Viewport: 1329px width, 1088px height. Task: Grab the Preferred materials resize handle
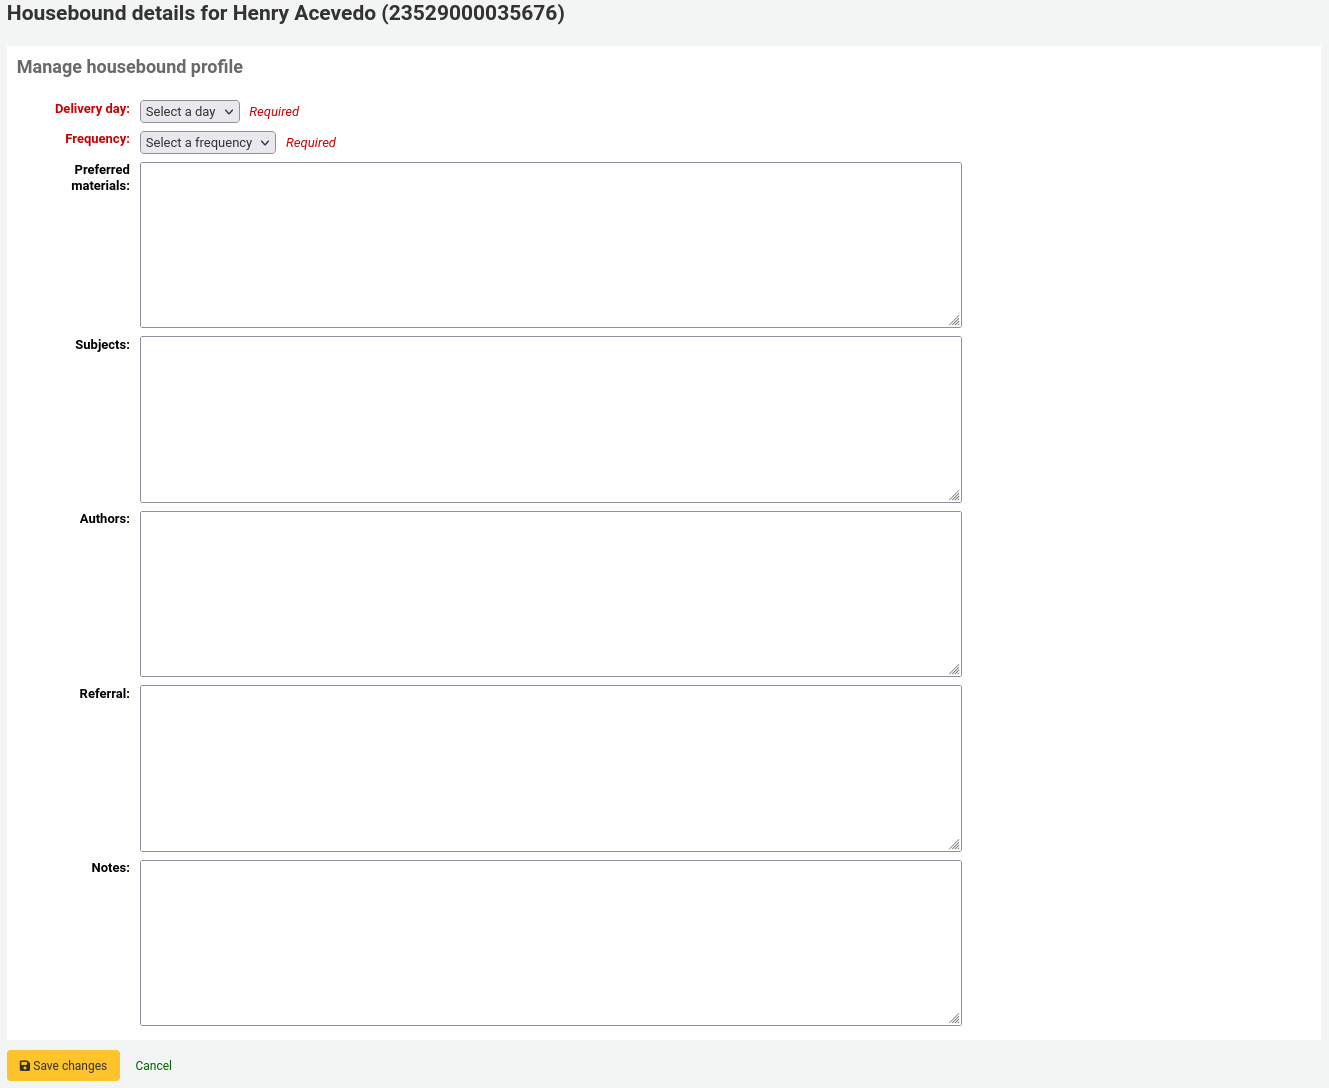(x=954, y=320)
